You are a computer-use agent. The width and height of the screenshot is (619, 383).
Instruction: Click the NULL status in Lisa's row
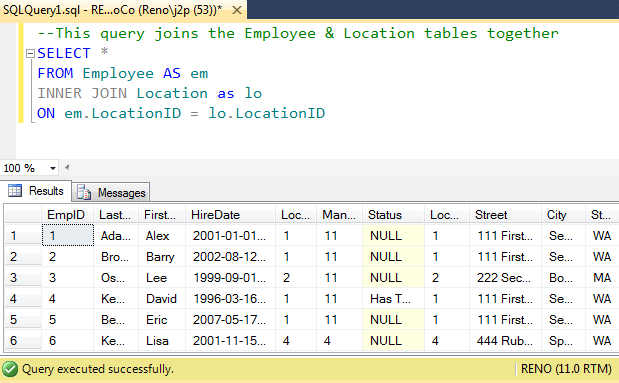394,340
